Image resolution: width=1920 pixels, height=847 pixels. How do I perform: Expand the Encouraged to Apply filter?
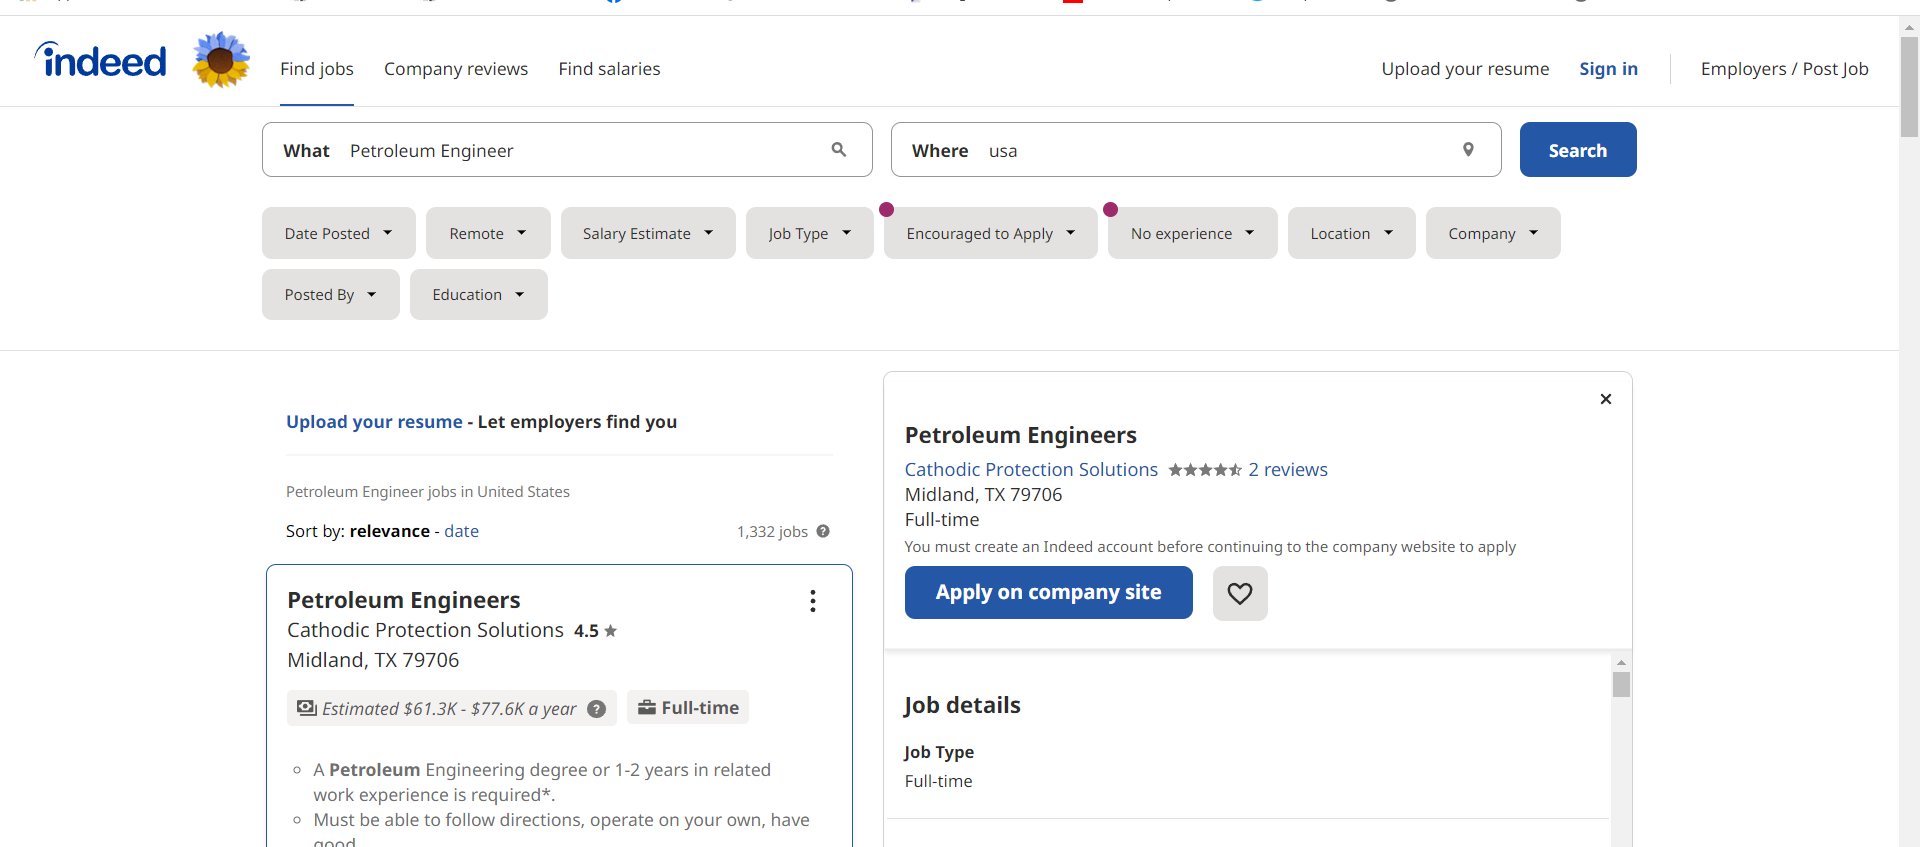click(991, 233)
